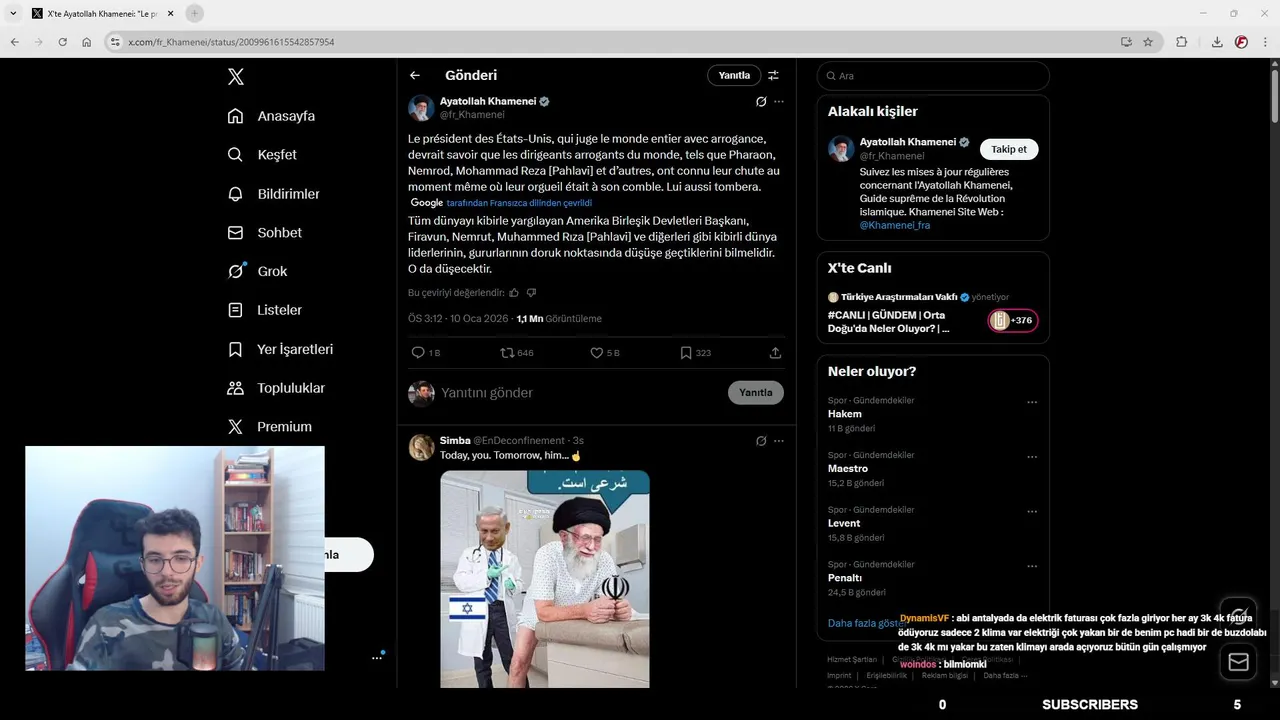The height and width of the screenshot is (720, 1280).
Task: Click browser back arrow
Action: click(14, 42)
